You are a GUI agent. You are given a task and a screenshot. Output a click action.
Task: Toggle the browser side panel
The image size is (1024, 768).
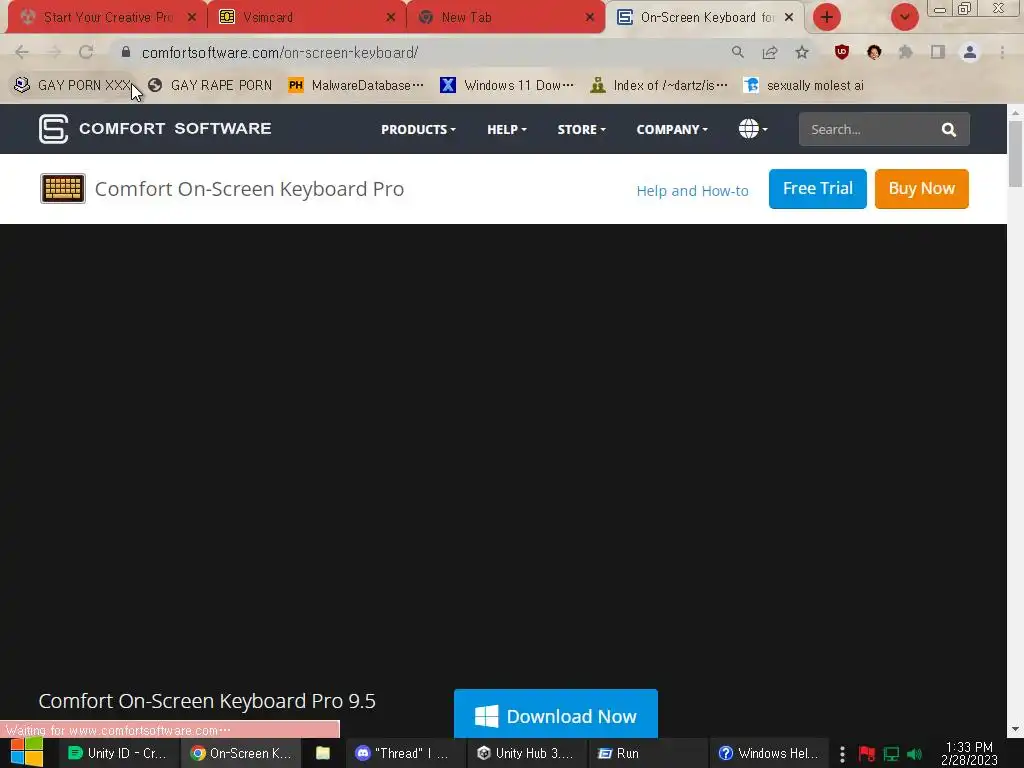(x=938, y=52)
